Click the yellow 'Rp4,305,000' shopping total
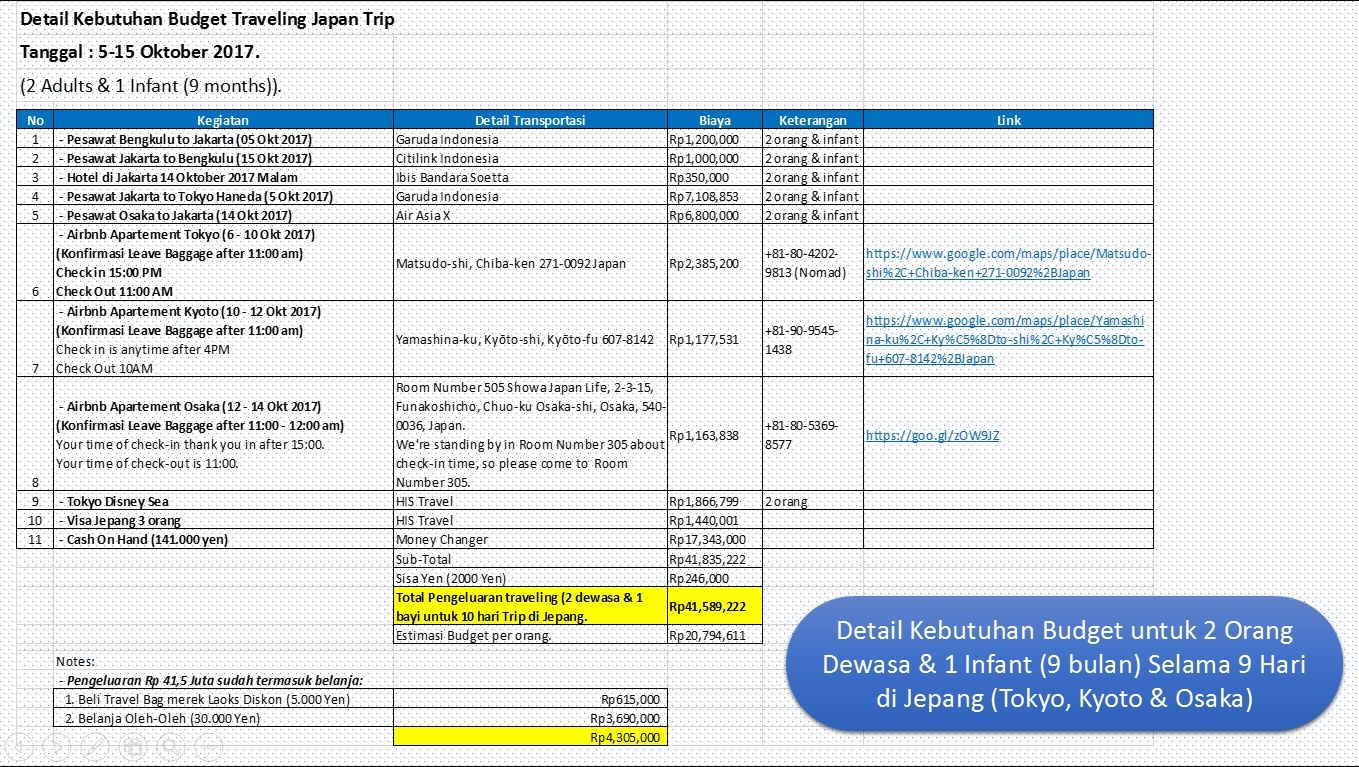The height and width of the screenshot is (767, 1359). point(530,737)
